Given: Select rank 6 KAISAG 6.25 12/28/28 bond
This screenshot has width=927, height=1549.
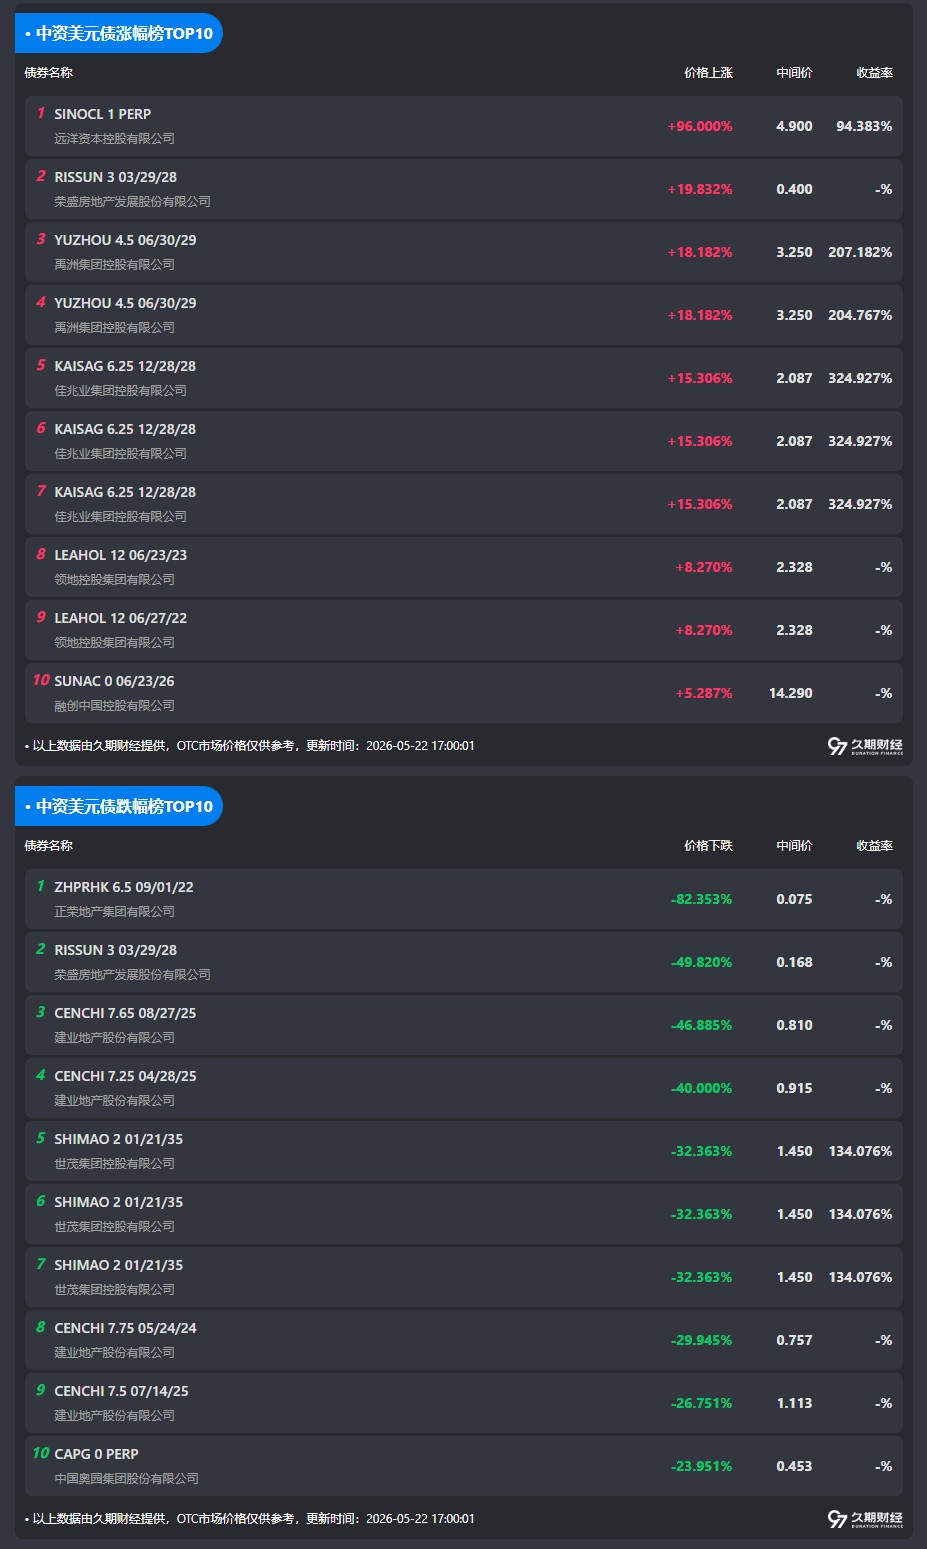Looking at the screenshot, I should [x=125, y=429].
